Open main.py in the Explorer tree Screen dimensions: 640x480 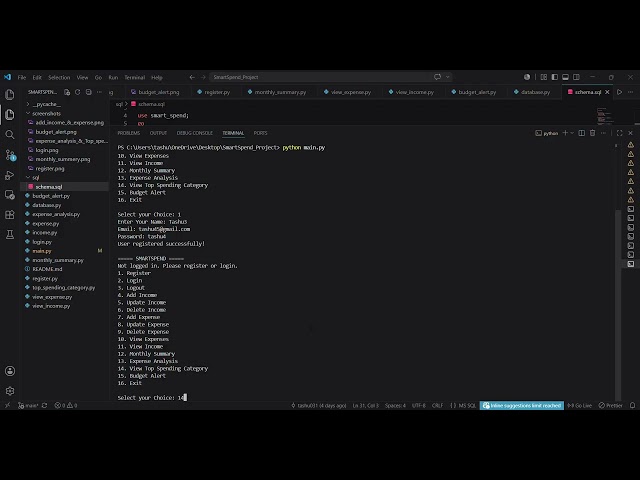tap(42, 251)
